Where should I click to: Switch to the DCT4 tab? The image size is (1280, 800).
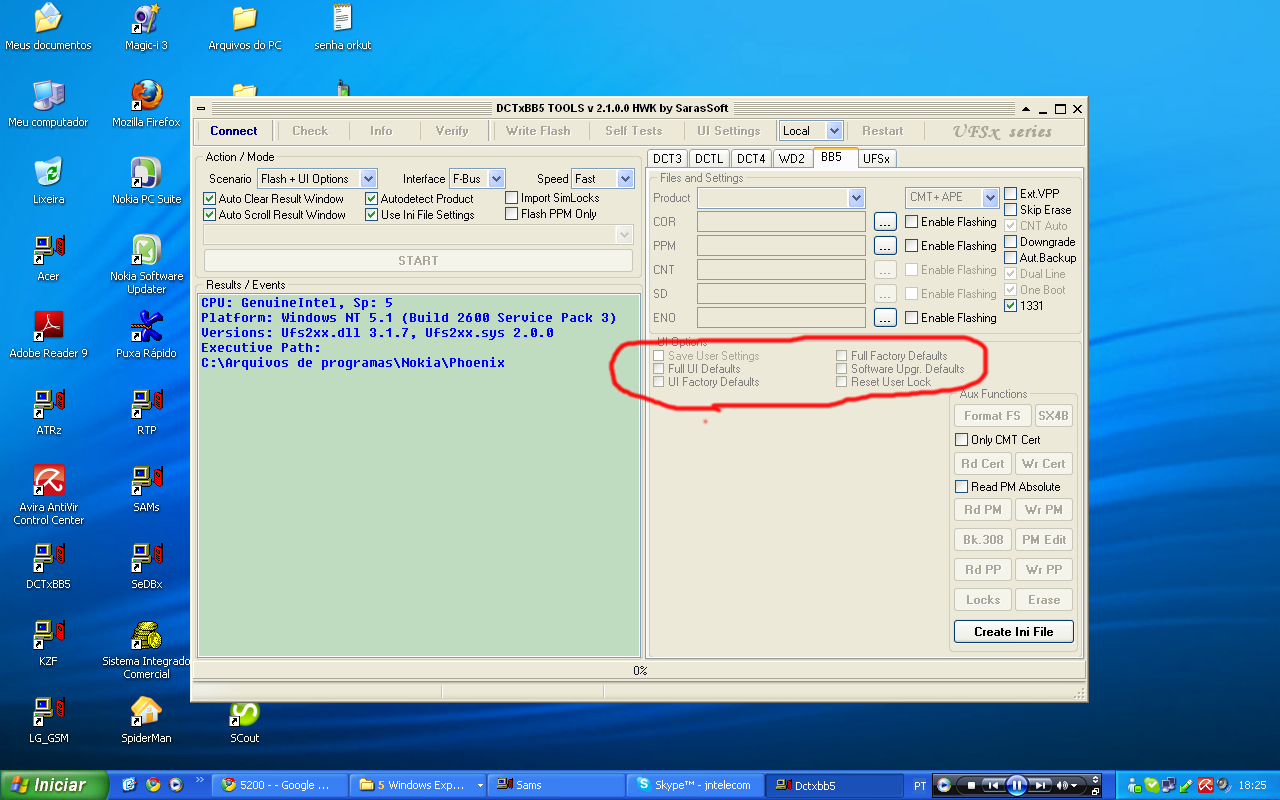[x=751, y=158]
